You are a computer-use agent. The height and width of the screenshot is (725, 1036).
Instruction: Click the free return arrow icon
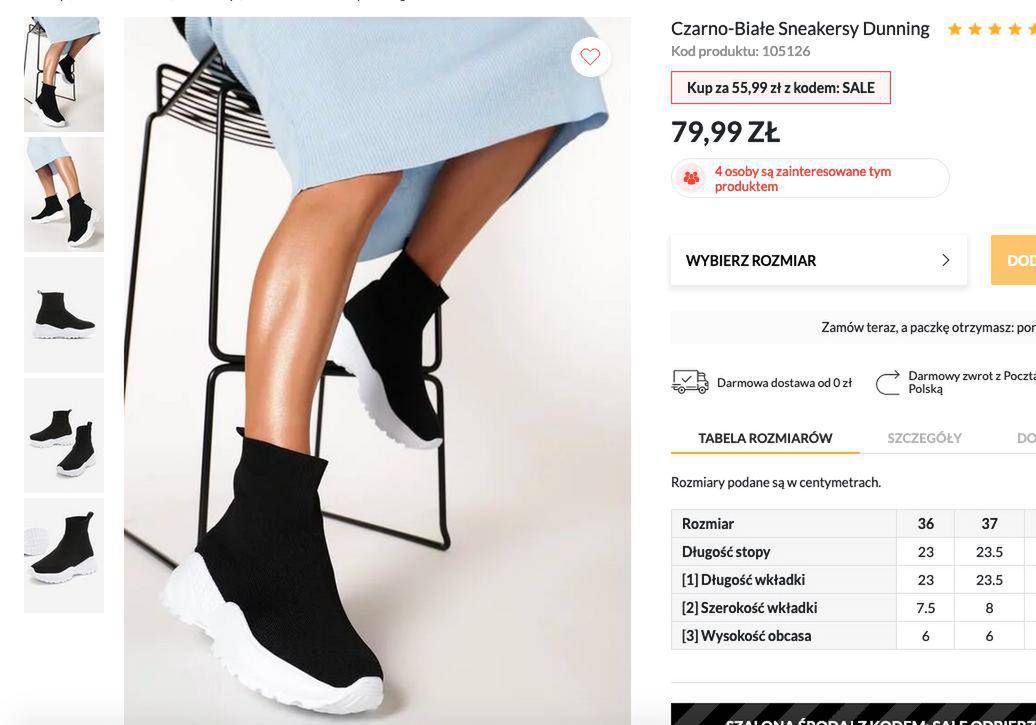[x=888, y=383]
